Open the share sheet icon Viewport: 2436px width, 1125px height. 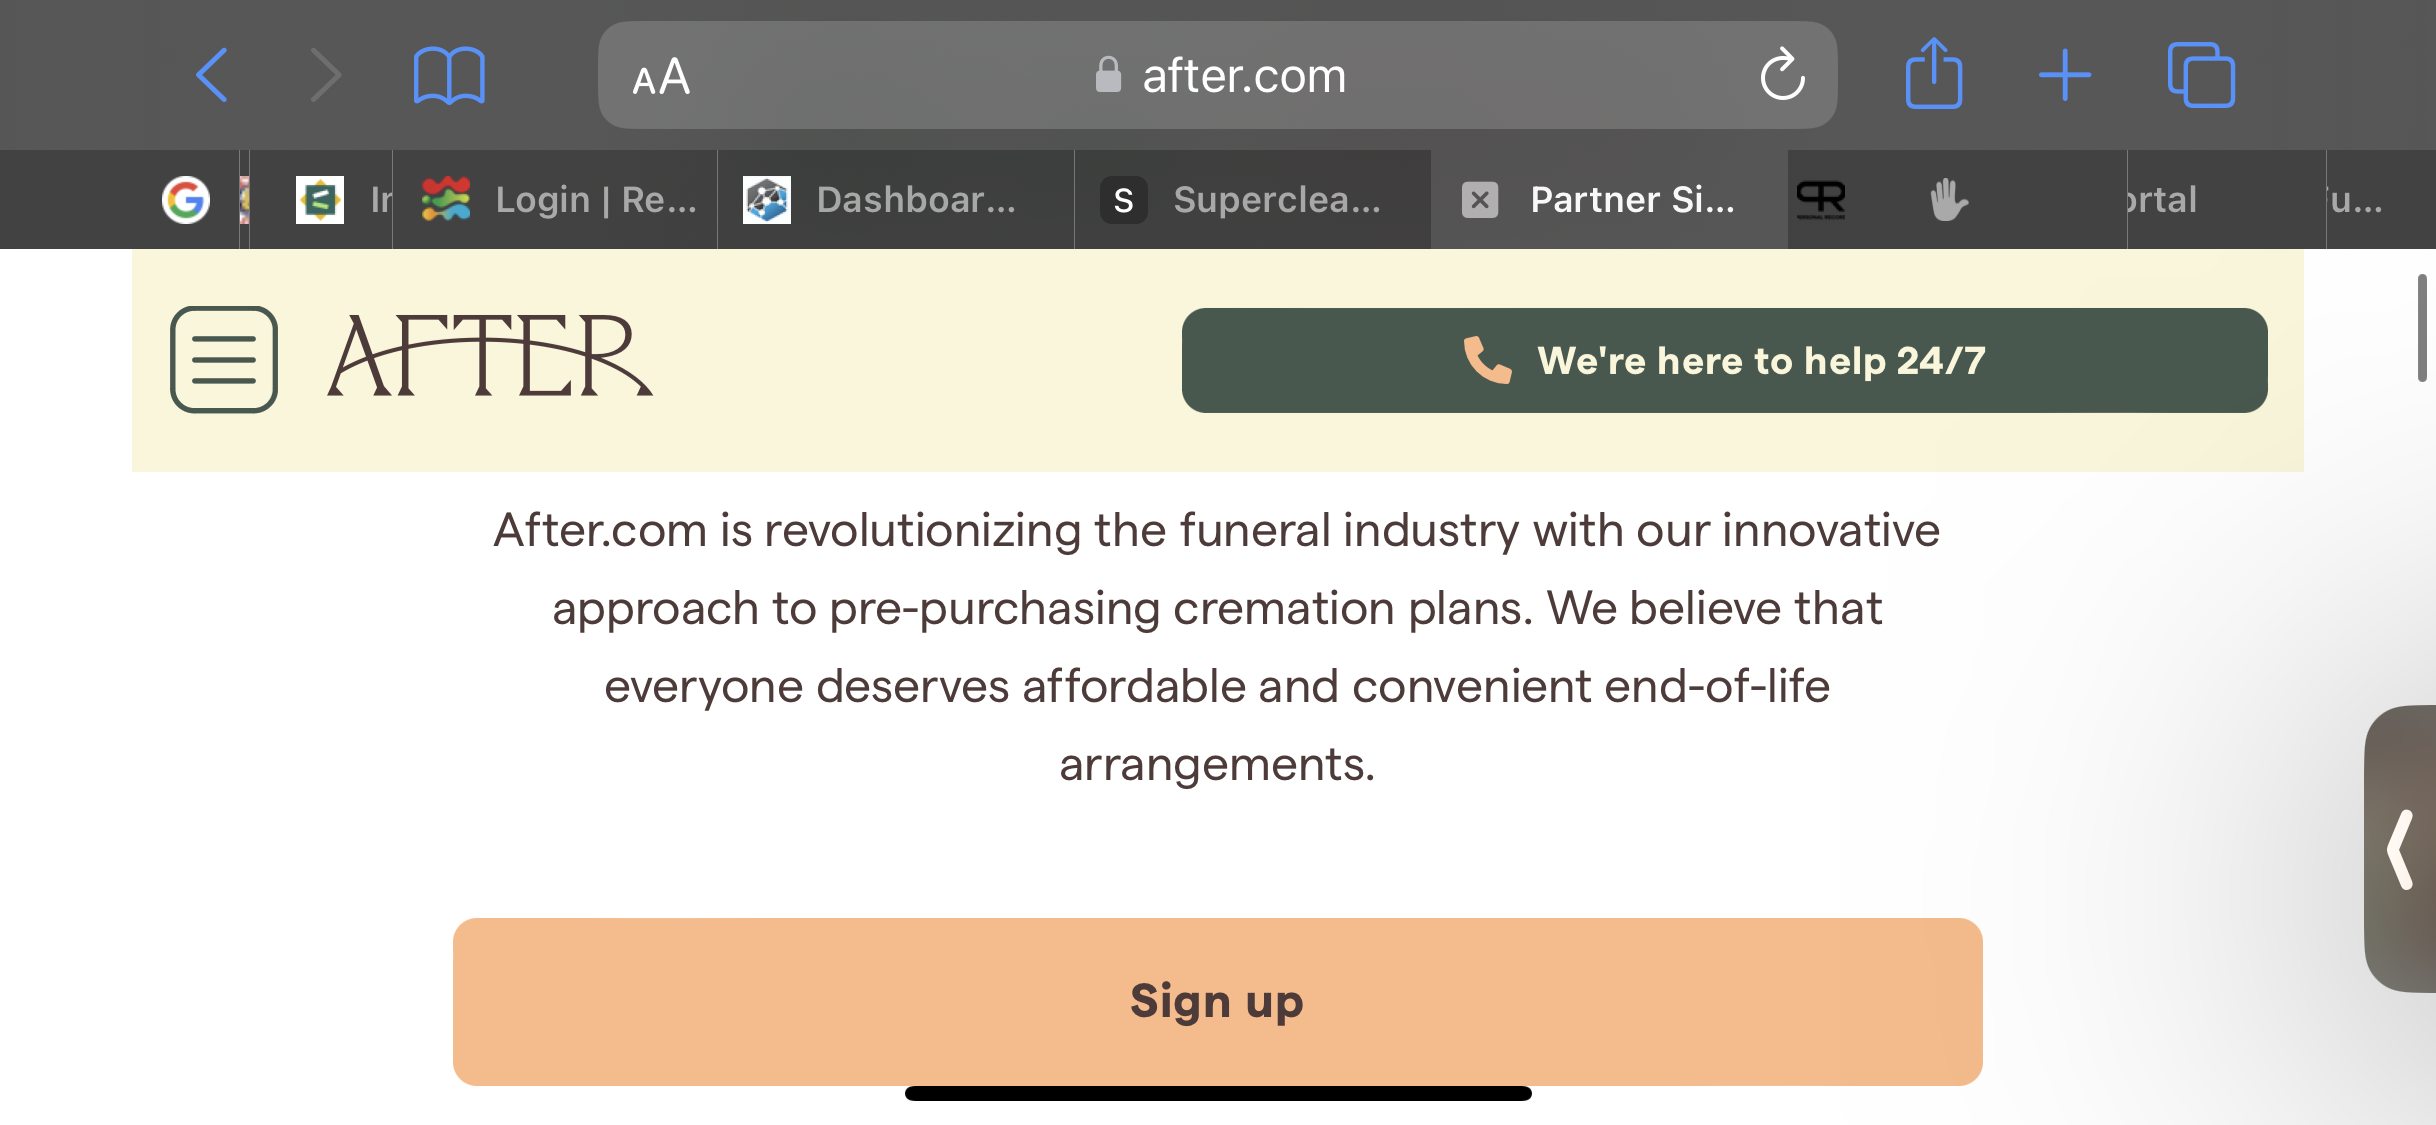tap(1934, 73)
